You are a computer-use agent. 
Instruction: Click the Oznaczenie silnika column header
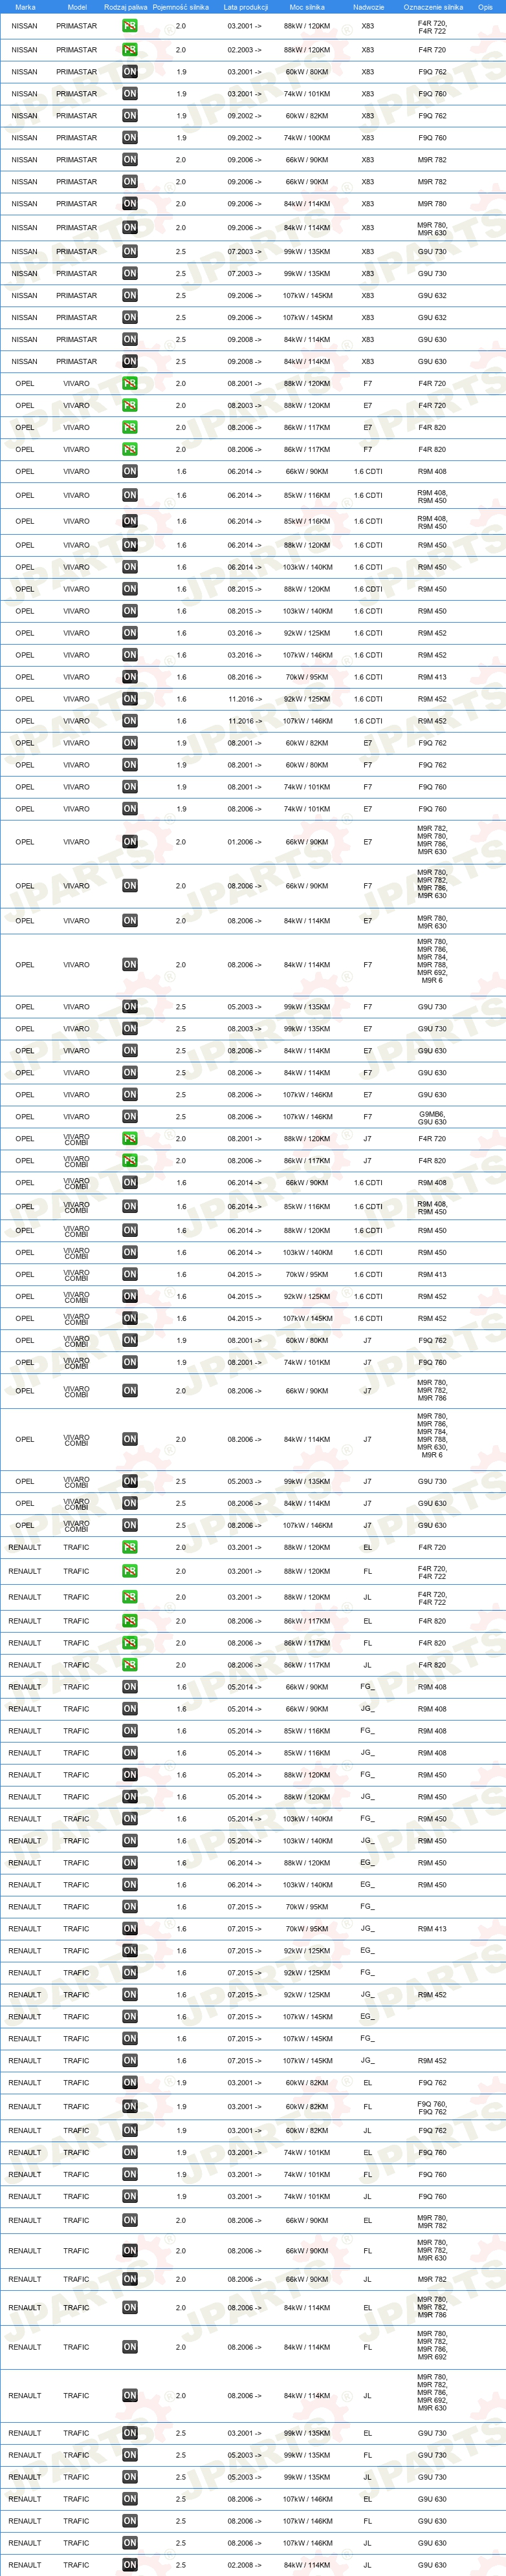433,7
